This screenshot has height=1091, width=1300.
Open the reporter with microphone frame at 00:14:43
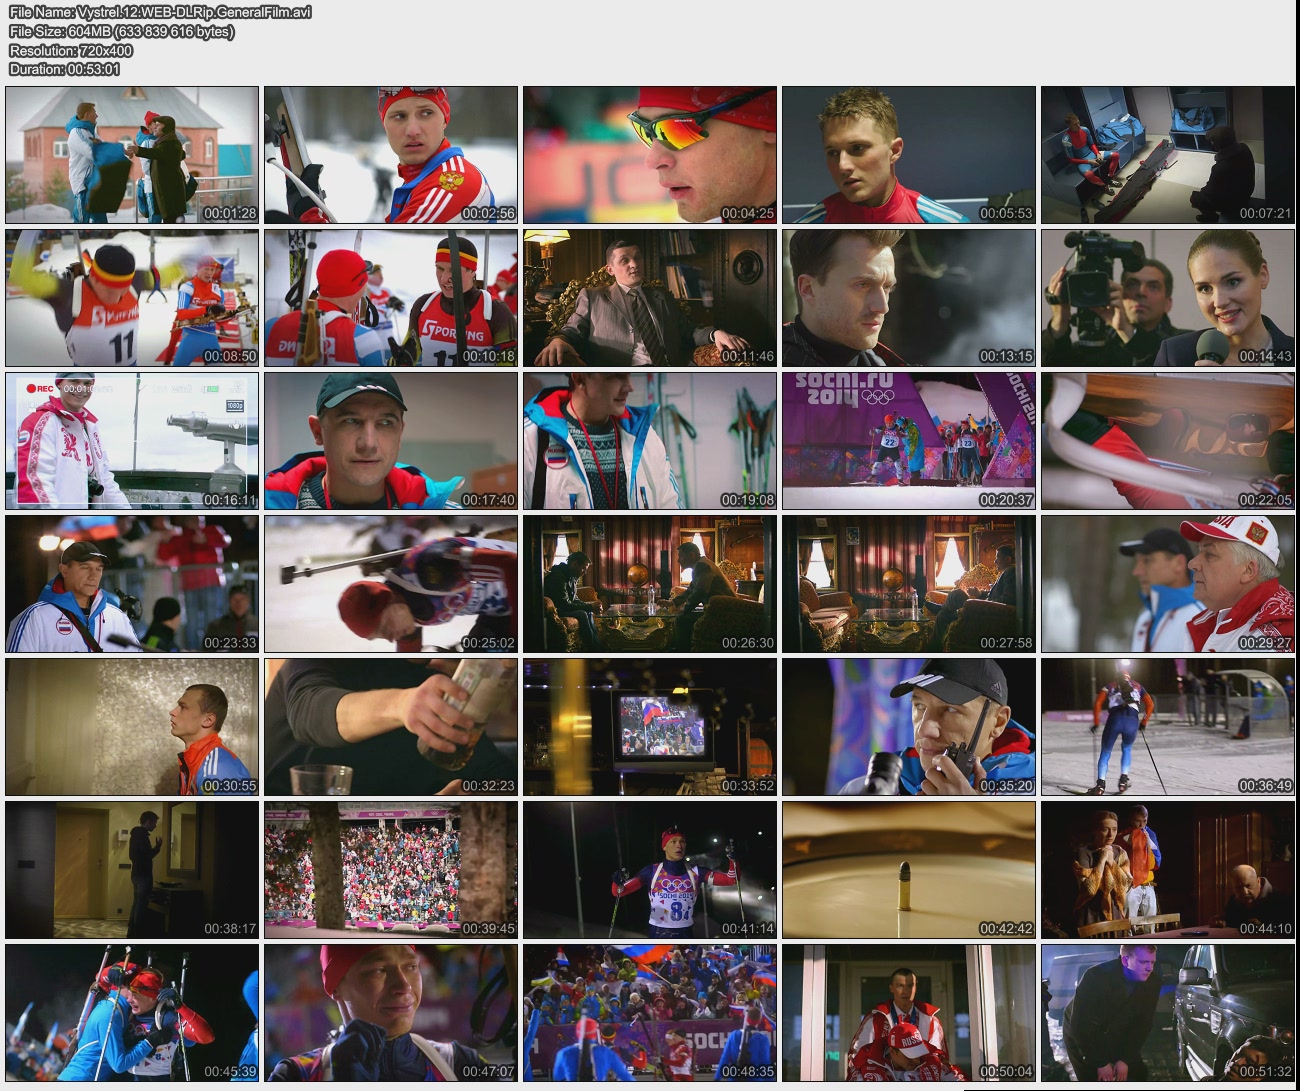coord(1167,298)
